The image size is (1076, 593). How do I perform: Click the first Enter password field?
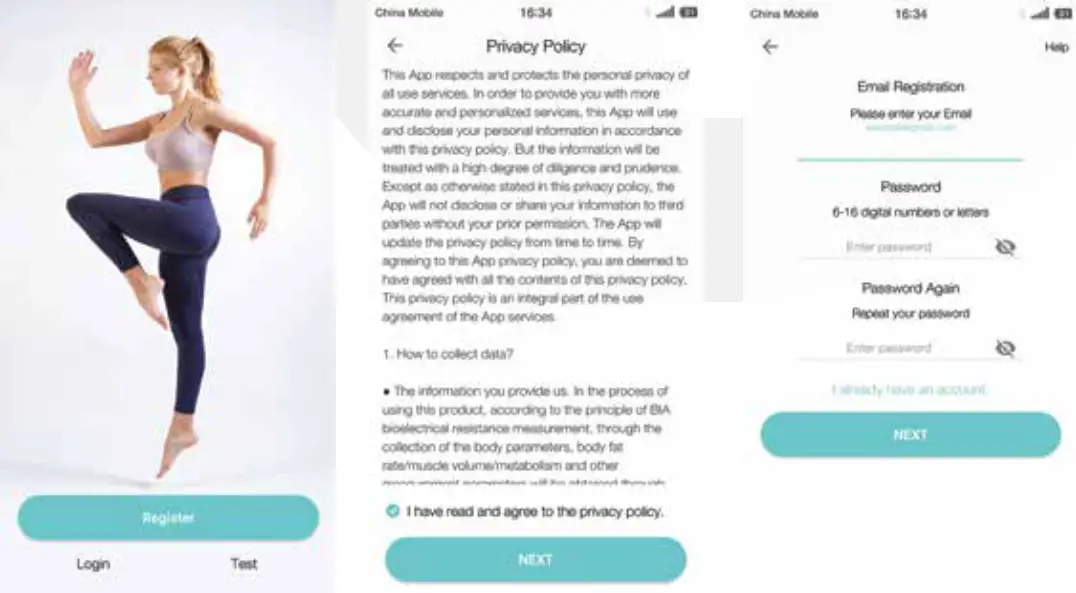[889, 247]
